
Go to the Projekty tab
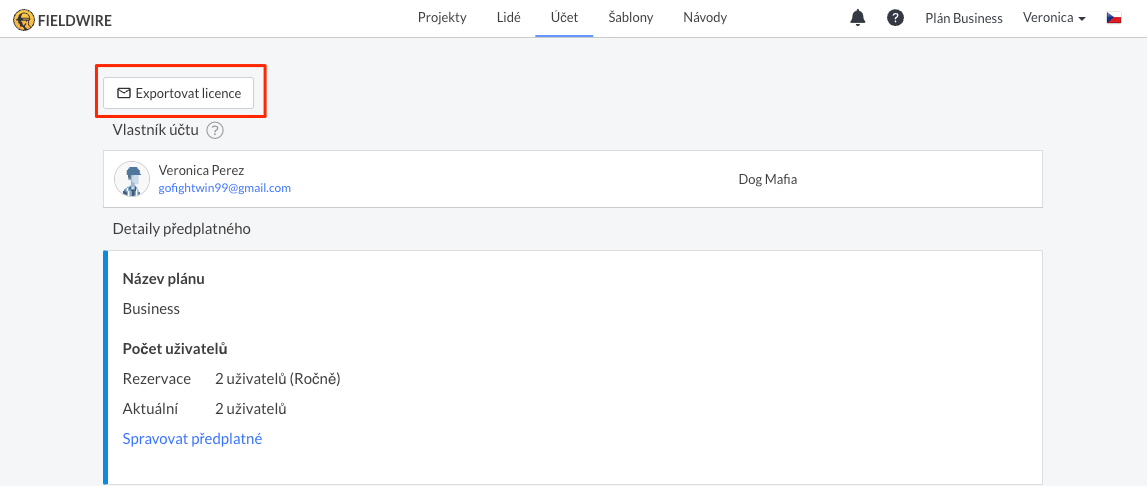(442, 18)
